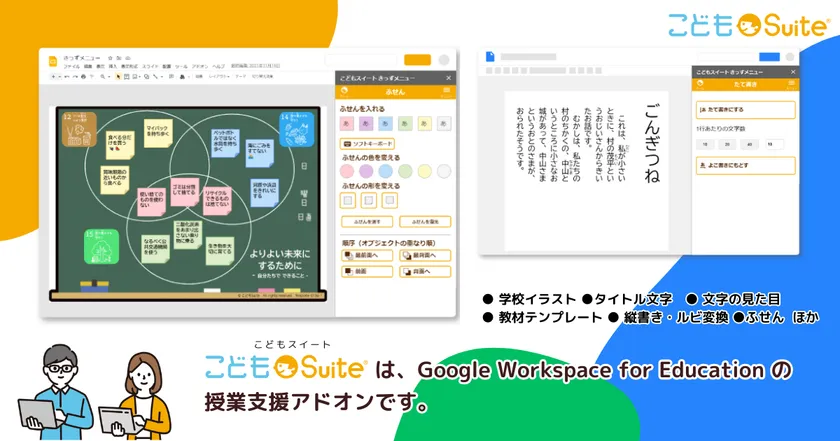
Task: Insert a yellow あ sticky note
Action: click(x=424, y=124)
